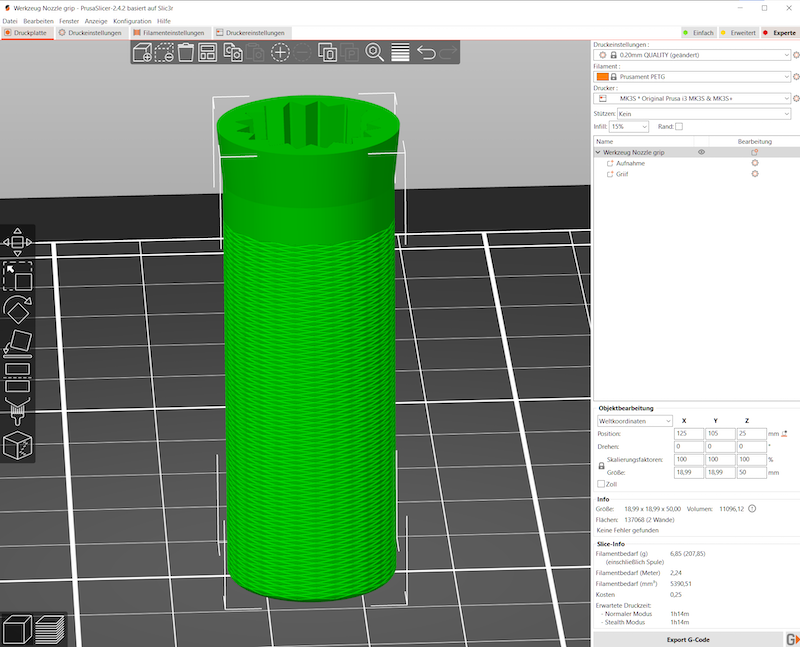Collapse the Werkzeug Nozzle grip tree
Image resolution: width=800 pixels, height=647 pixels.
pyautogui.click(x=598, y=152)
